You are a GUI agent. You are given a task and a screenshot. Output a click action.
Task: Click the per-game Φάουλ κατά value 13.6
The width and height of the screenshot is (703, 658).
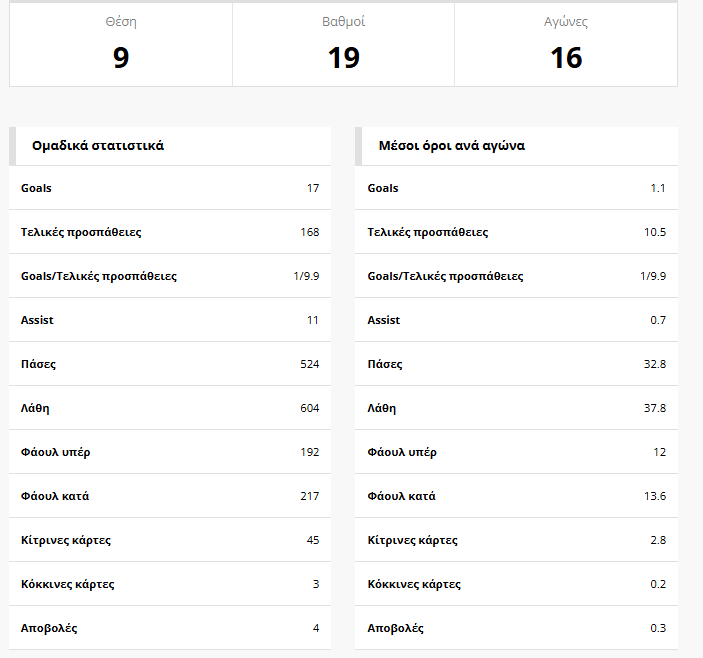[655, 496]
